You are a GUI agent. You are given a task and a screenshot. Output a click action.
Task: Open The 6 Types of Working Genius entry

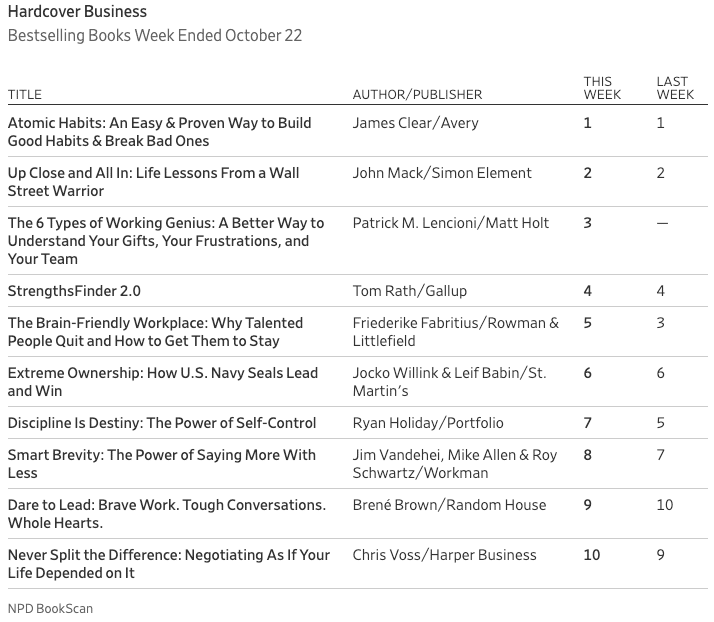[x=165, y=241]
